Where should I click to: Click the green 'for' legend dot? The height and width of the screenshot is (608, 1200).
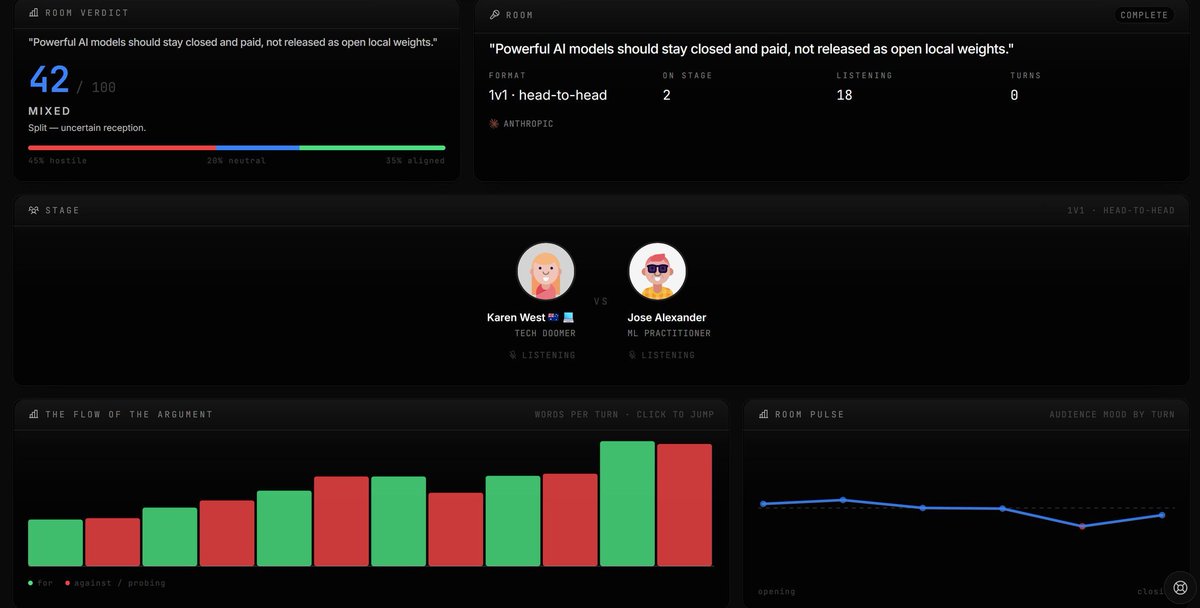[31, 583]
